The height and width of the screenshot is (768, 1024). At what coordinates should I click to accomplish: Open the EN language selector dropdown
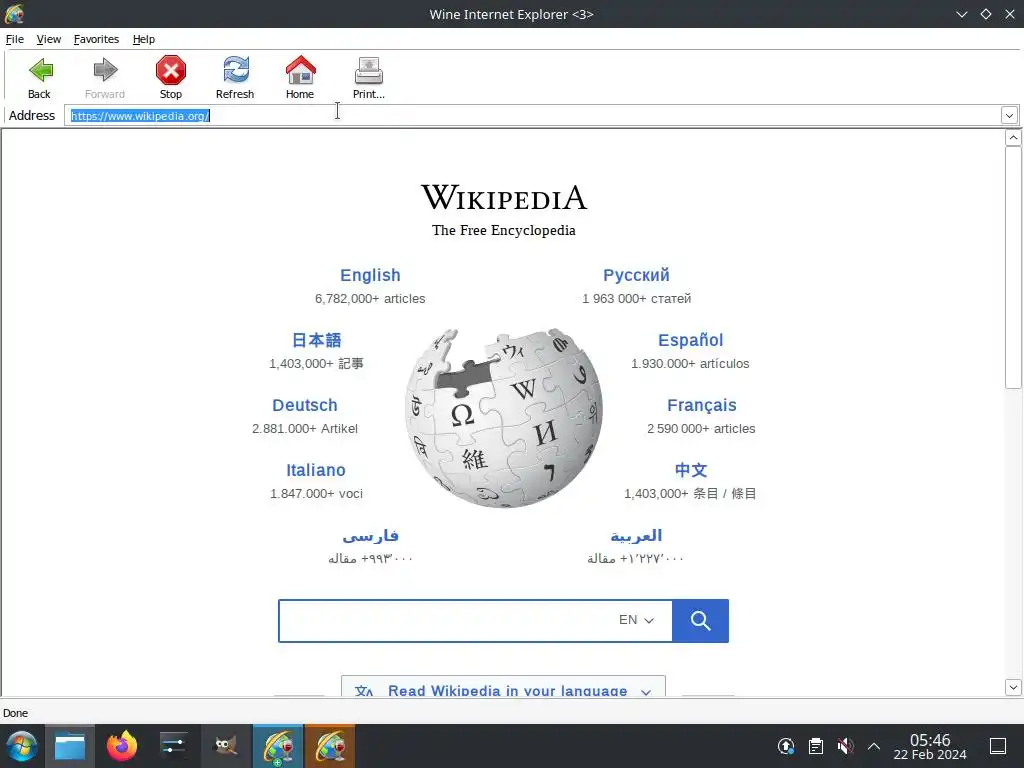coord(636,620)
